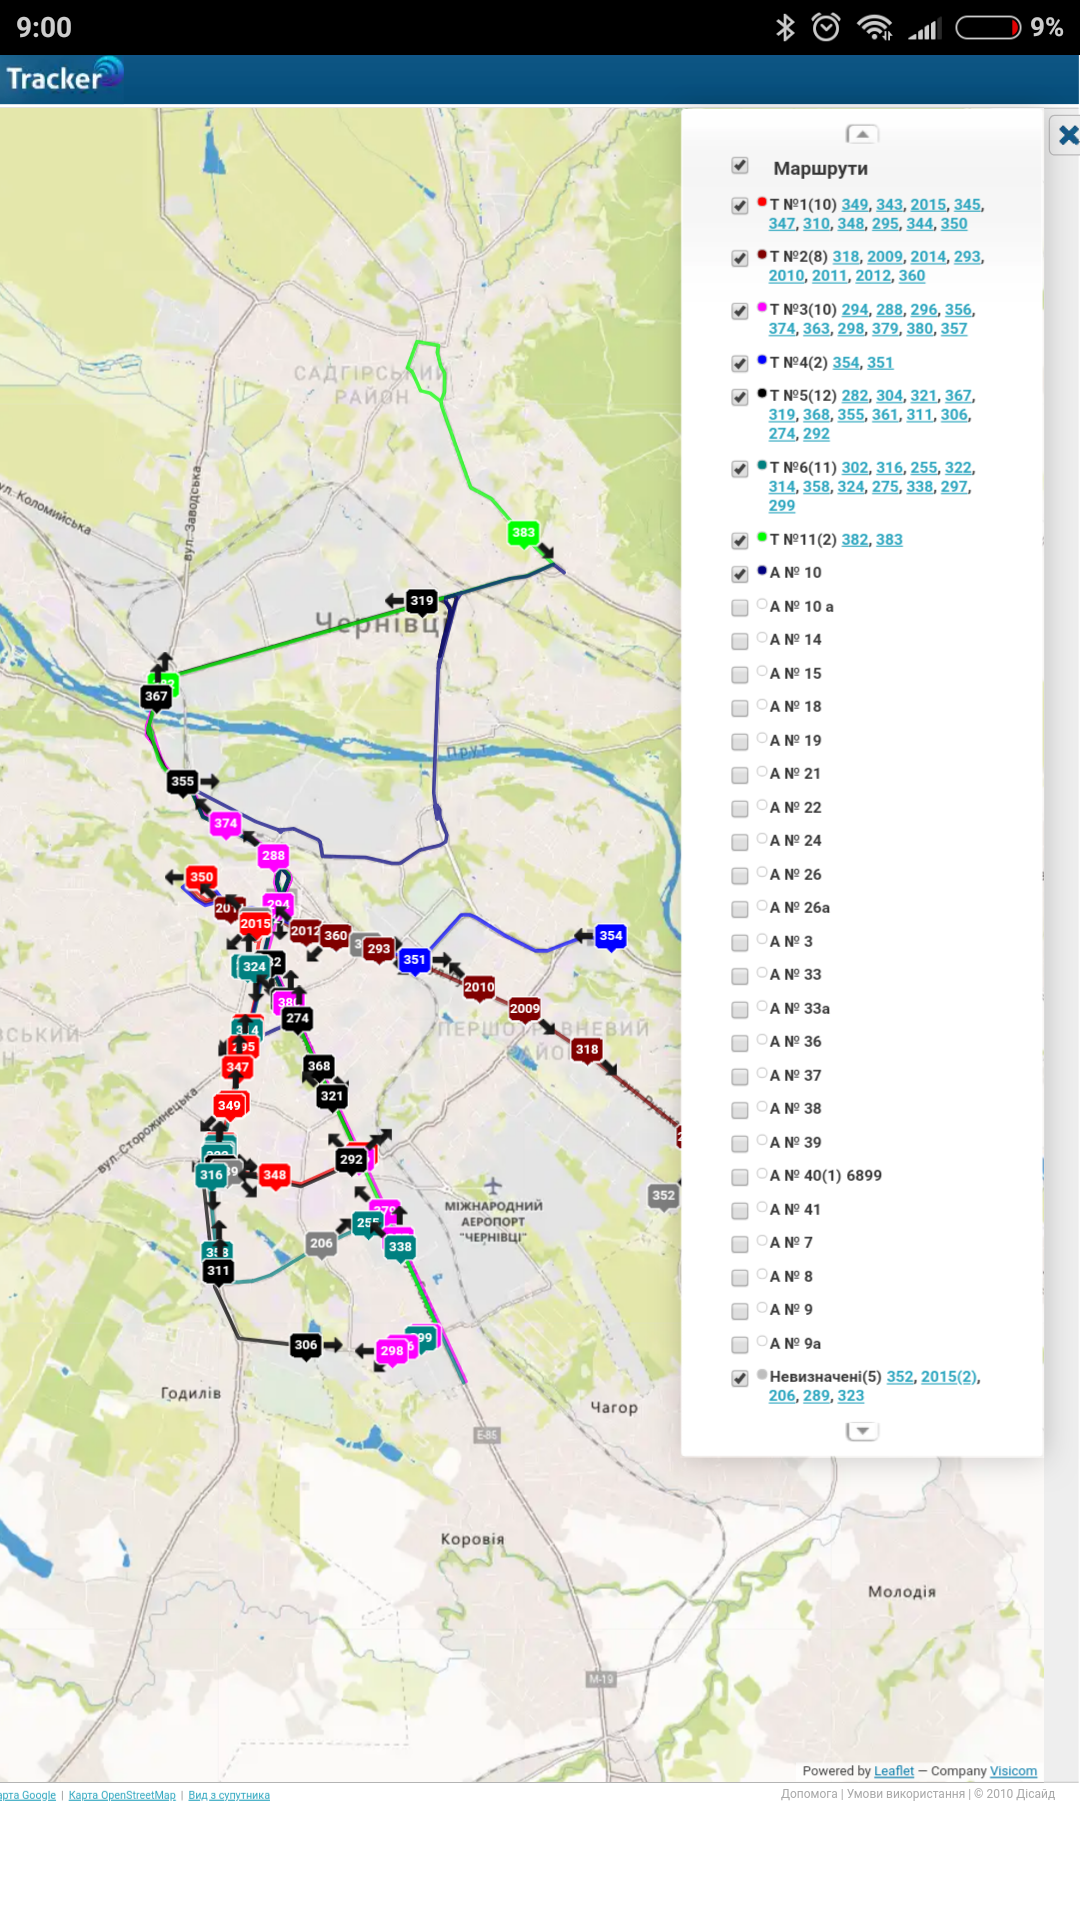This screenshot has height=1920, width=1080.
Task: Uncheck the Маршрути master checkbox
Action: [740, 166]
